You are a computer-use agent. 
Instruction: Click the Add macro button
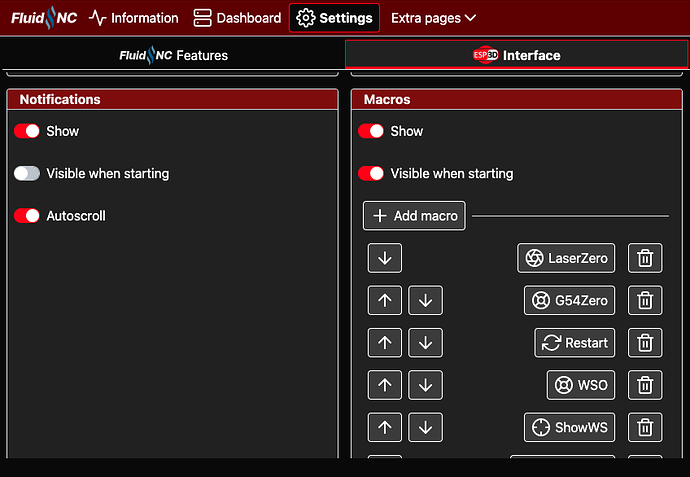coord(414,216)
